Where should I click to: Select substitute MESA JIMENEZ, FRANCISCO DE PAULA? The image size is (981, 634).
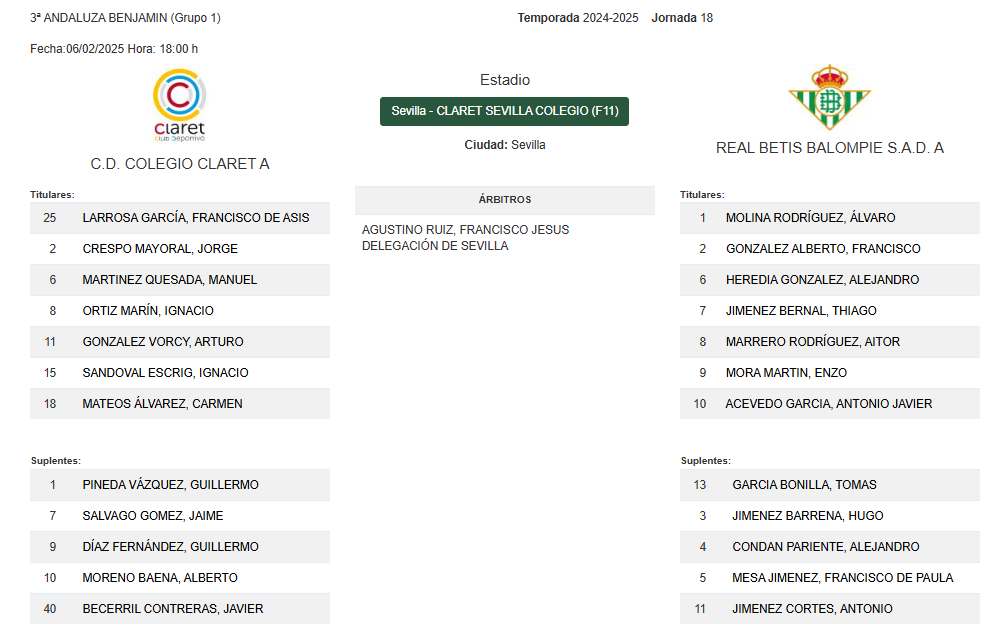(x=830, y=578)
